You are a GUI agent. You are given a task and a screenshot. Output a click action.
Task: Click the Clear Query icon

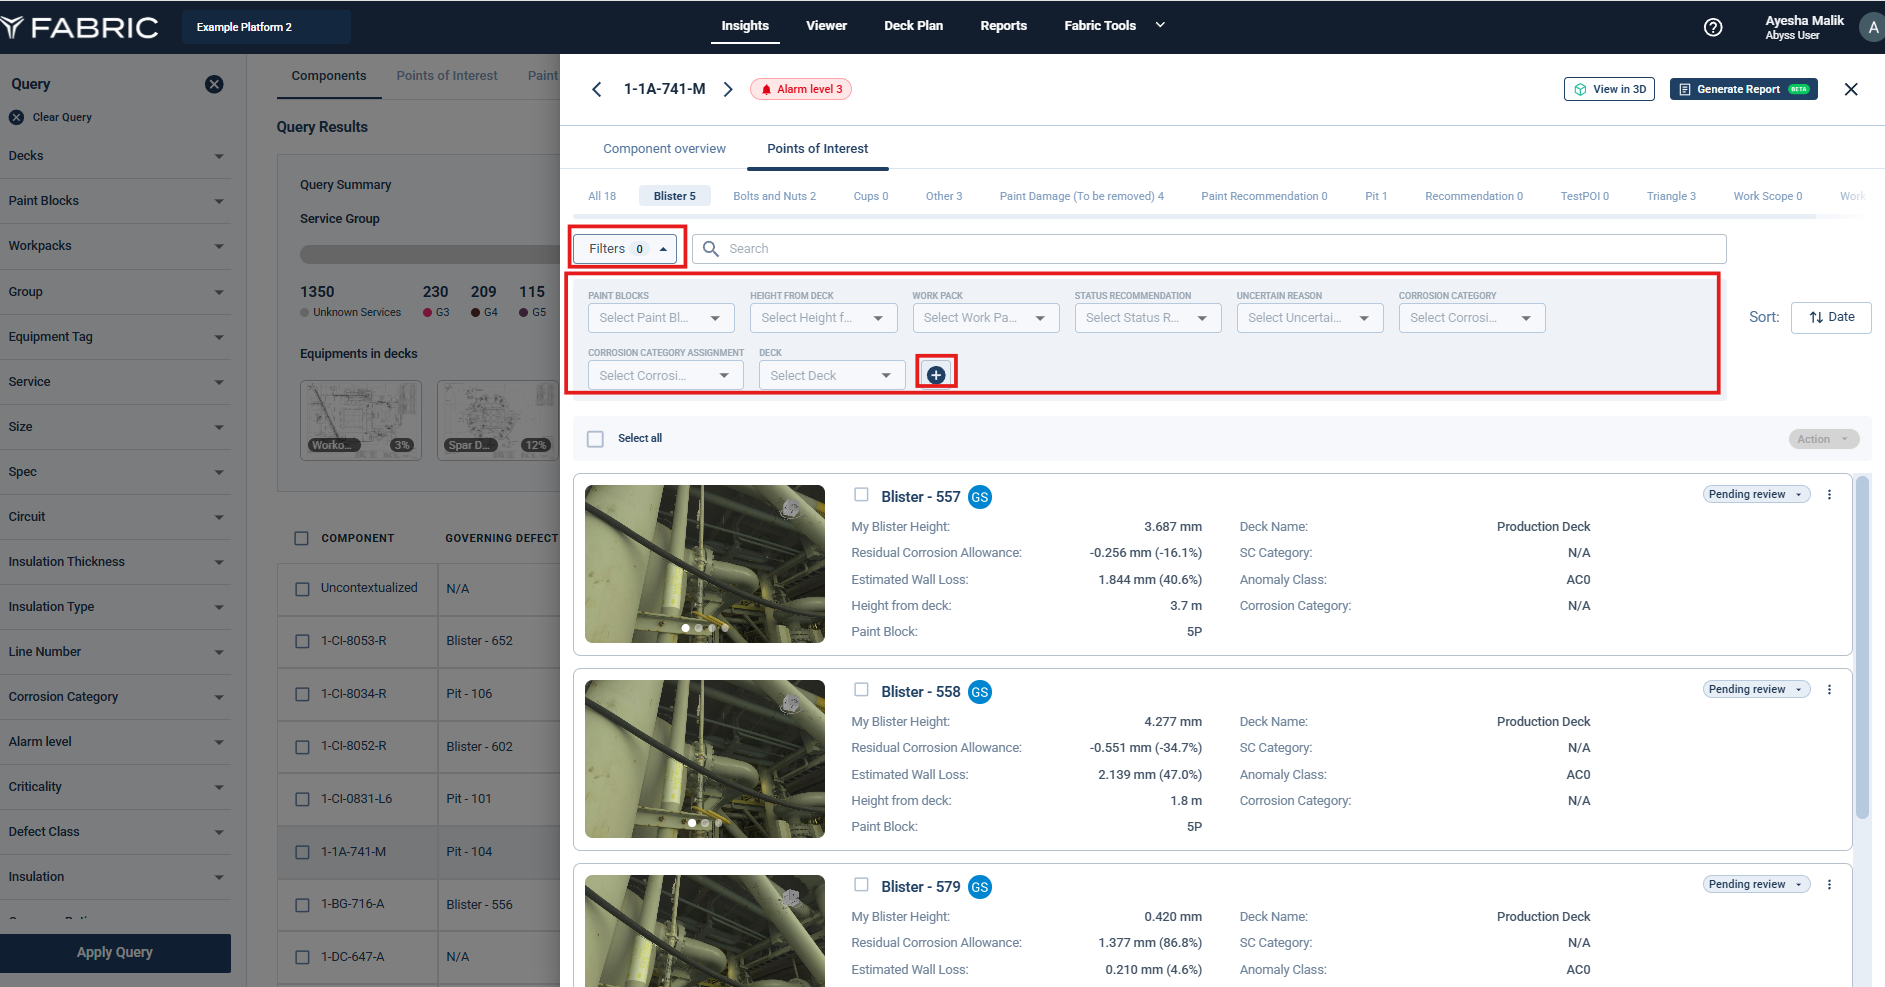pyautogui.click(x=16, y=117)
